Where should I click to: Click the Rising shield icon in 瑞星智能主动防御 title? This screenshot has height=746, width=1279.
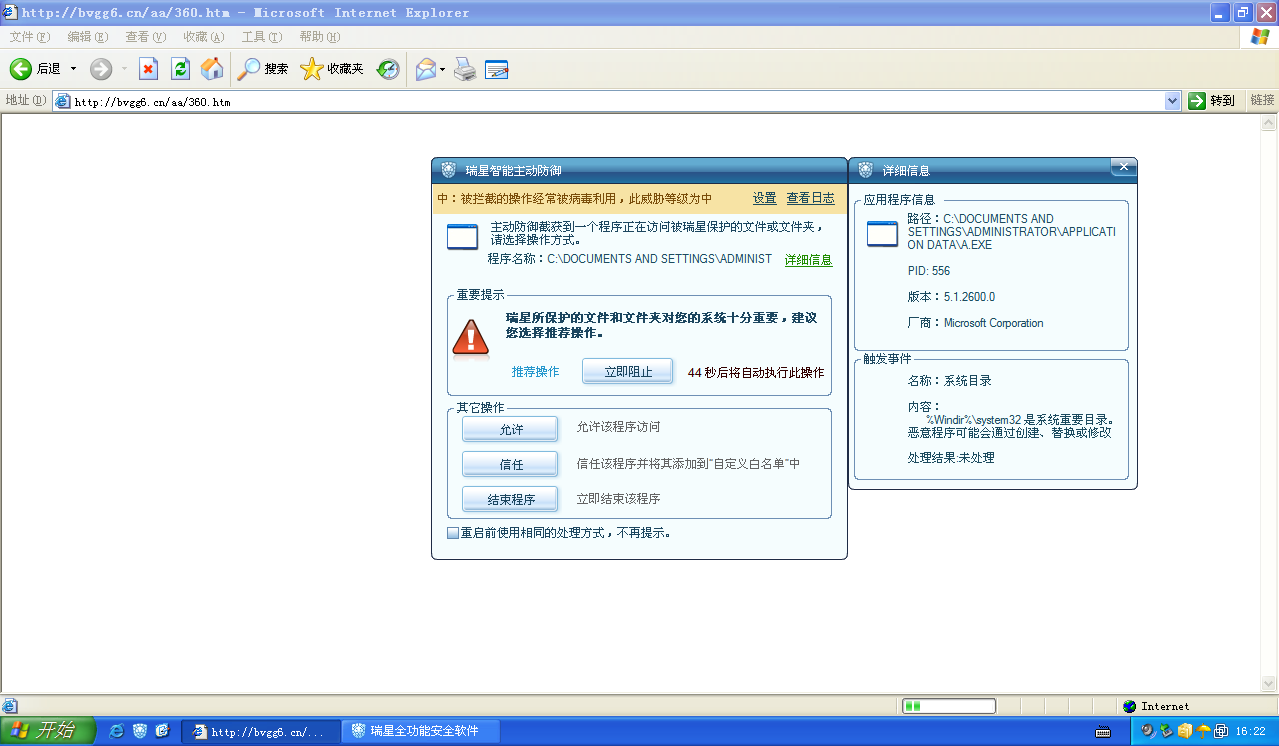(x=448, y=170)
